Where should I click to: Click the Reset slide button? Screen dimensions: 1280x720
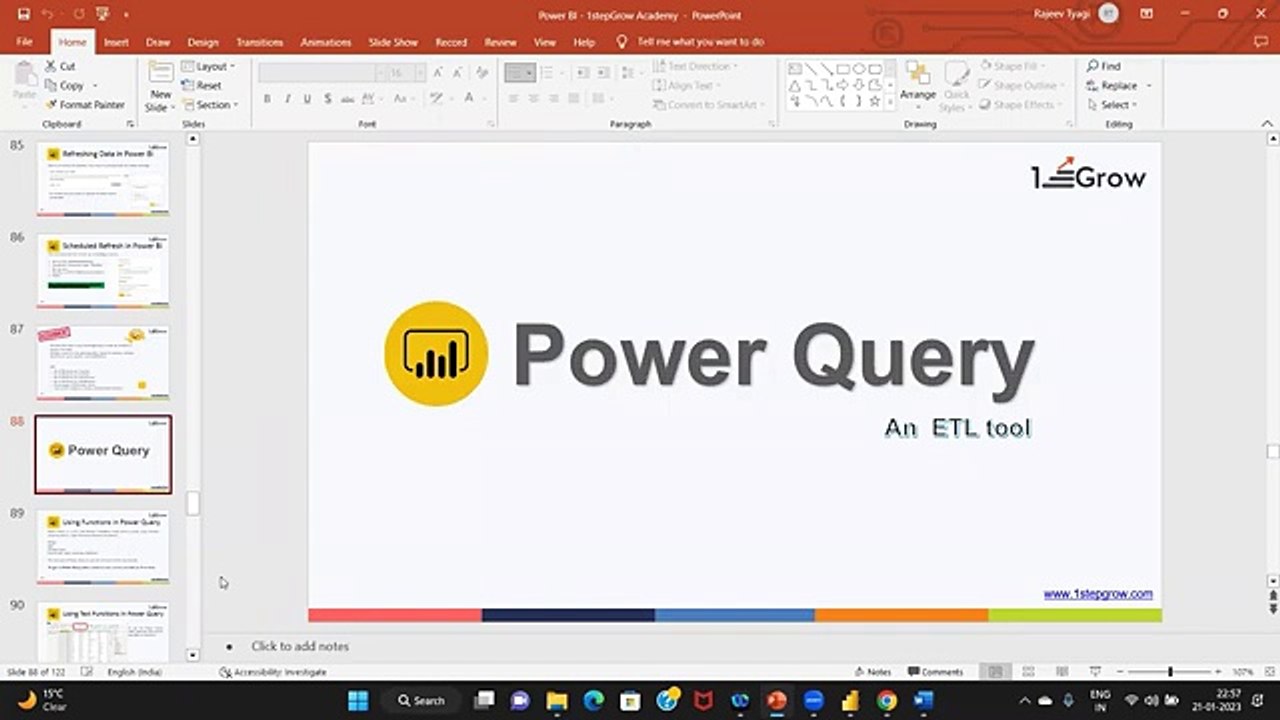click(202, 85)
